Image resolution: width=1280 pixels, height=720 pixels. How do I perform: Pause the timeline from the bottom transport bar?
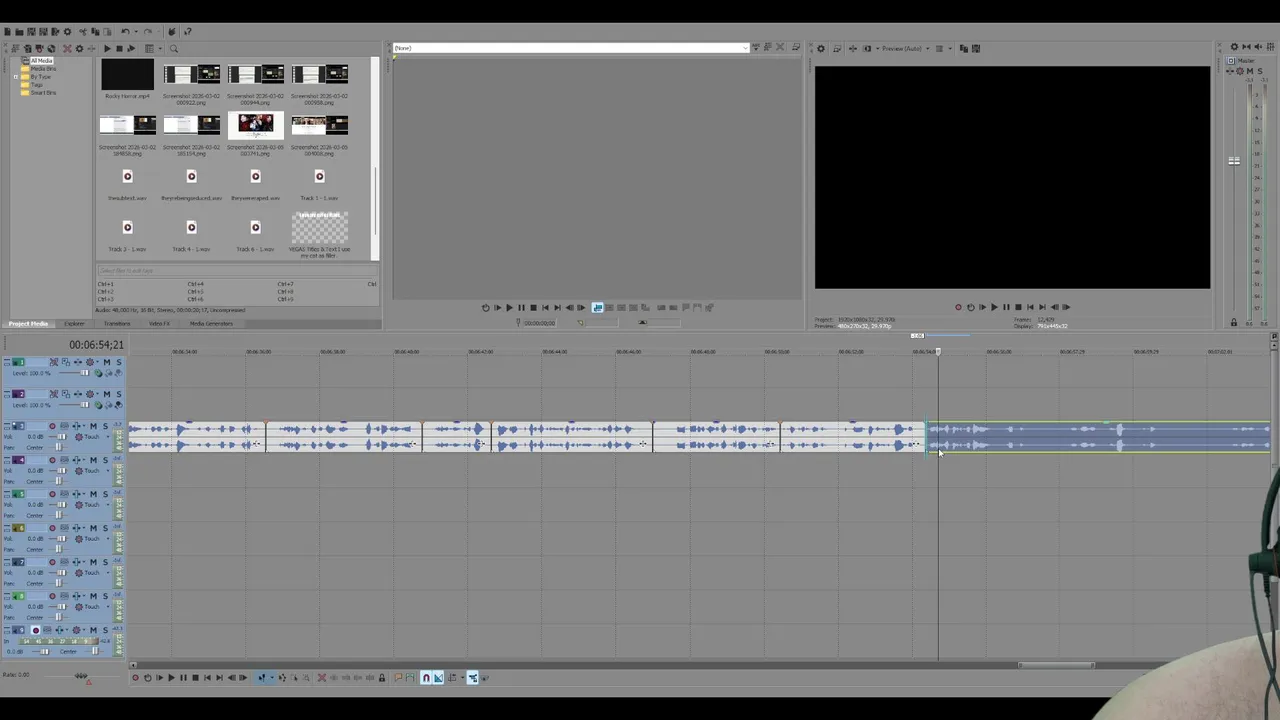(183, 677)
